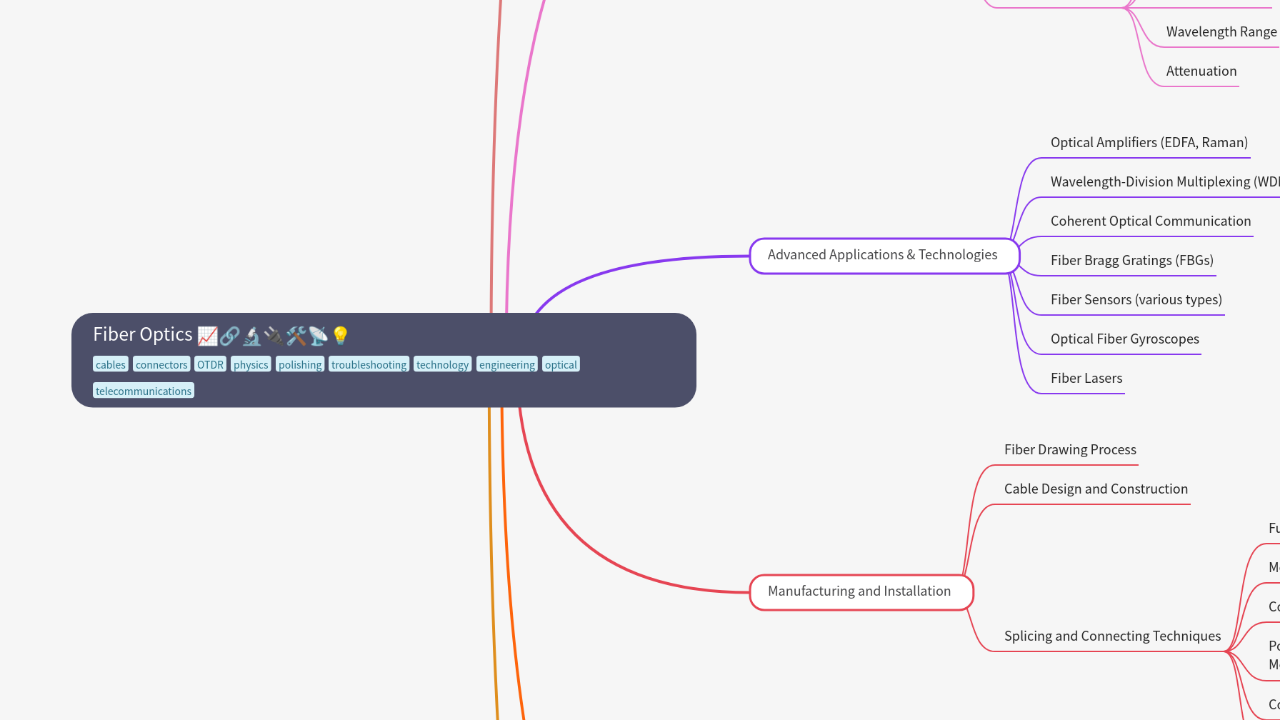Image resolution: width=1280 pixels, height=720 pixels.
Task: Click the 'polishing' tag
Action: tap(300, 365)
